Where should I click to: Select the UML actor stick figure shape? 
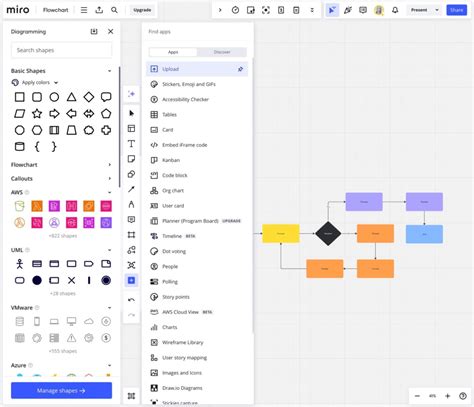click(20, 264)
